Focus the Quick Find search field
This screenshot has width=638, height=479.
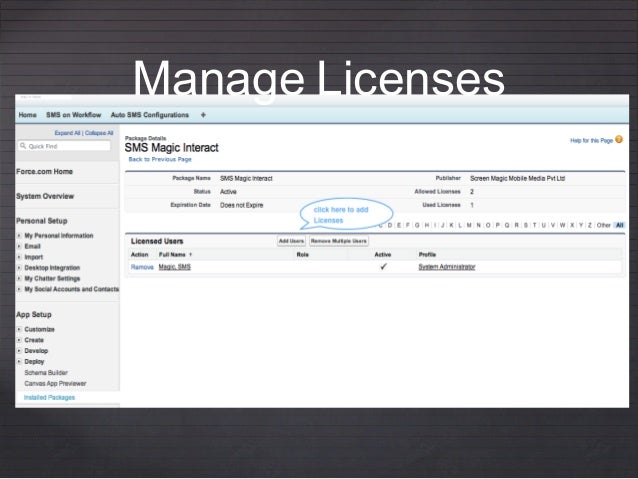[x=64, y=146]
